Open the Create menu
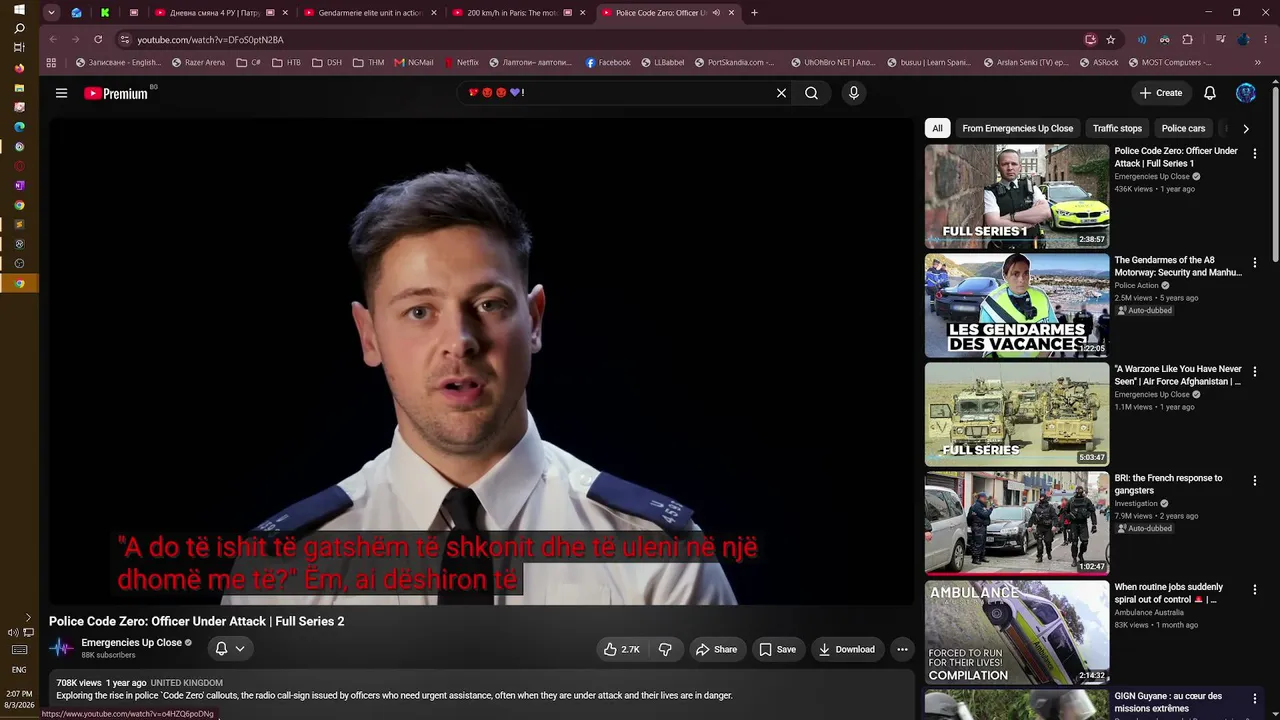Image resolution: width=1280 pixels, height=720 pixels. tap(1161, 93)
